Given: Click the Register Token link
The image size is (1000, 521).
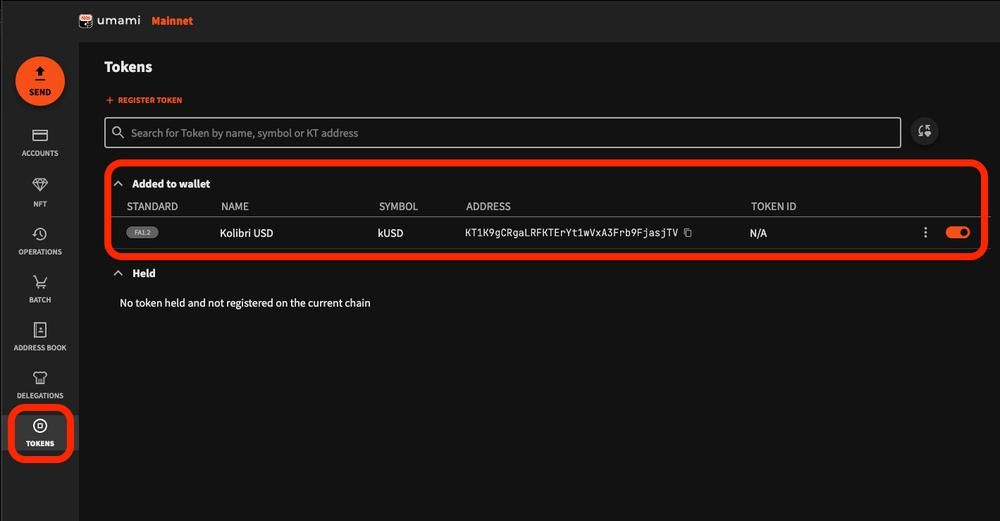Looking at the screenshot, I should tap(144, 100).
